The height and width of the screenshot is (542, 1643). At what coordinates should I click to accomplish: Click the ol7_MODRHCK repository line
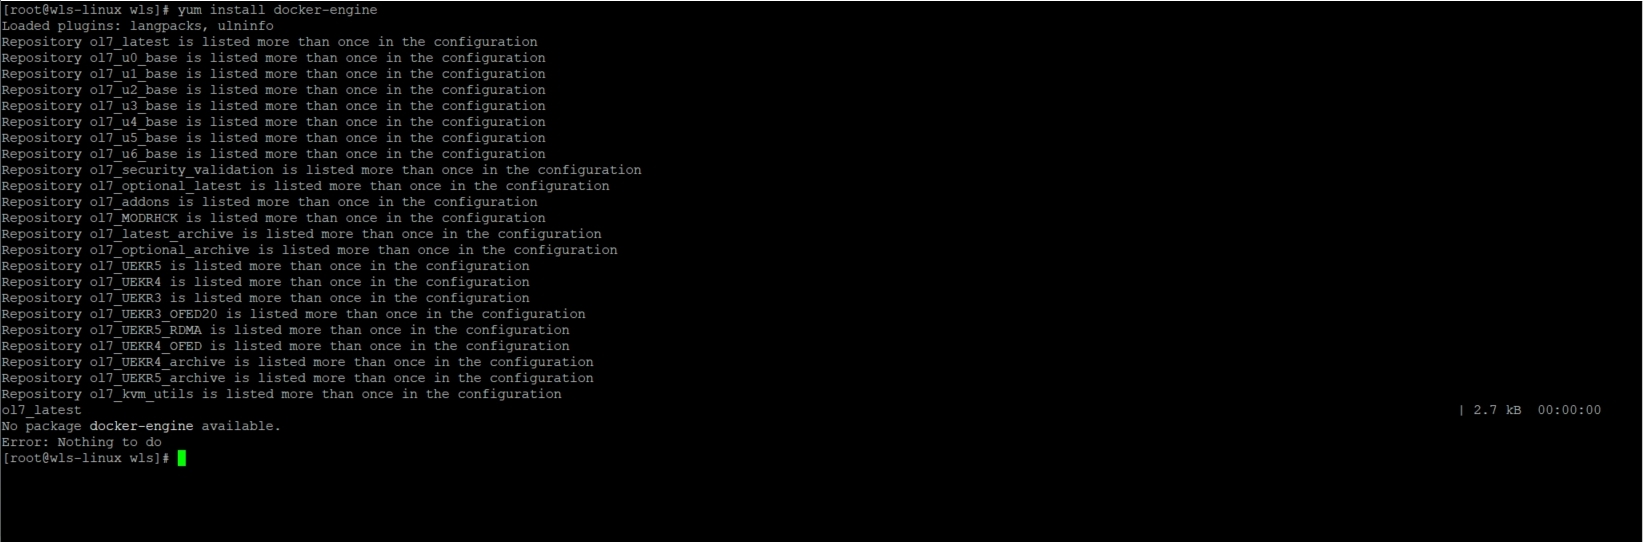pos(273,218)
